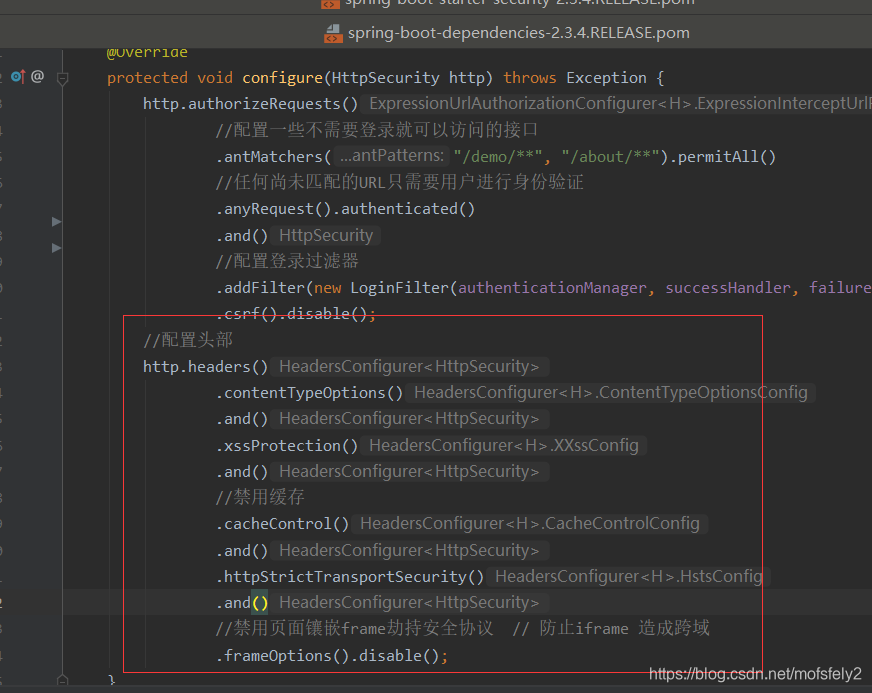
Task: Click the ExpressionUrlAuthorizationConfigurer inlay hint
Action: click(617, 103)
